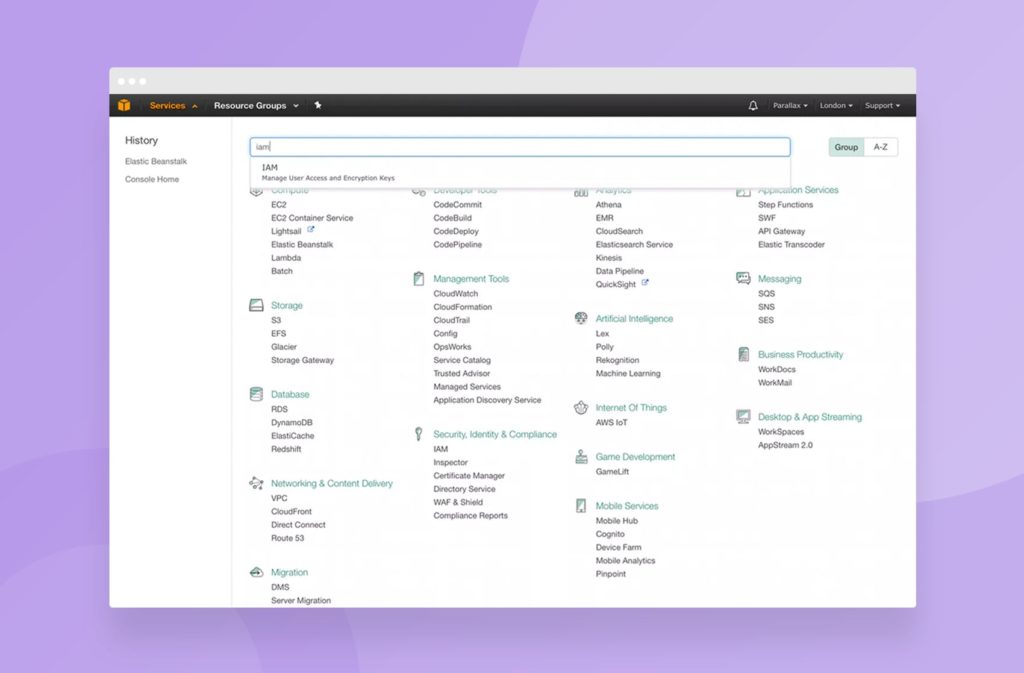1024x673 pixels.
Task: Click the Artificial Intelligence brain icon
Action: click(x=581, y=318)
